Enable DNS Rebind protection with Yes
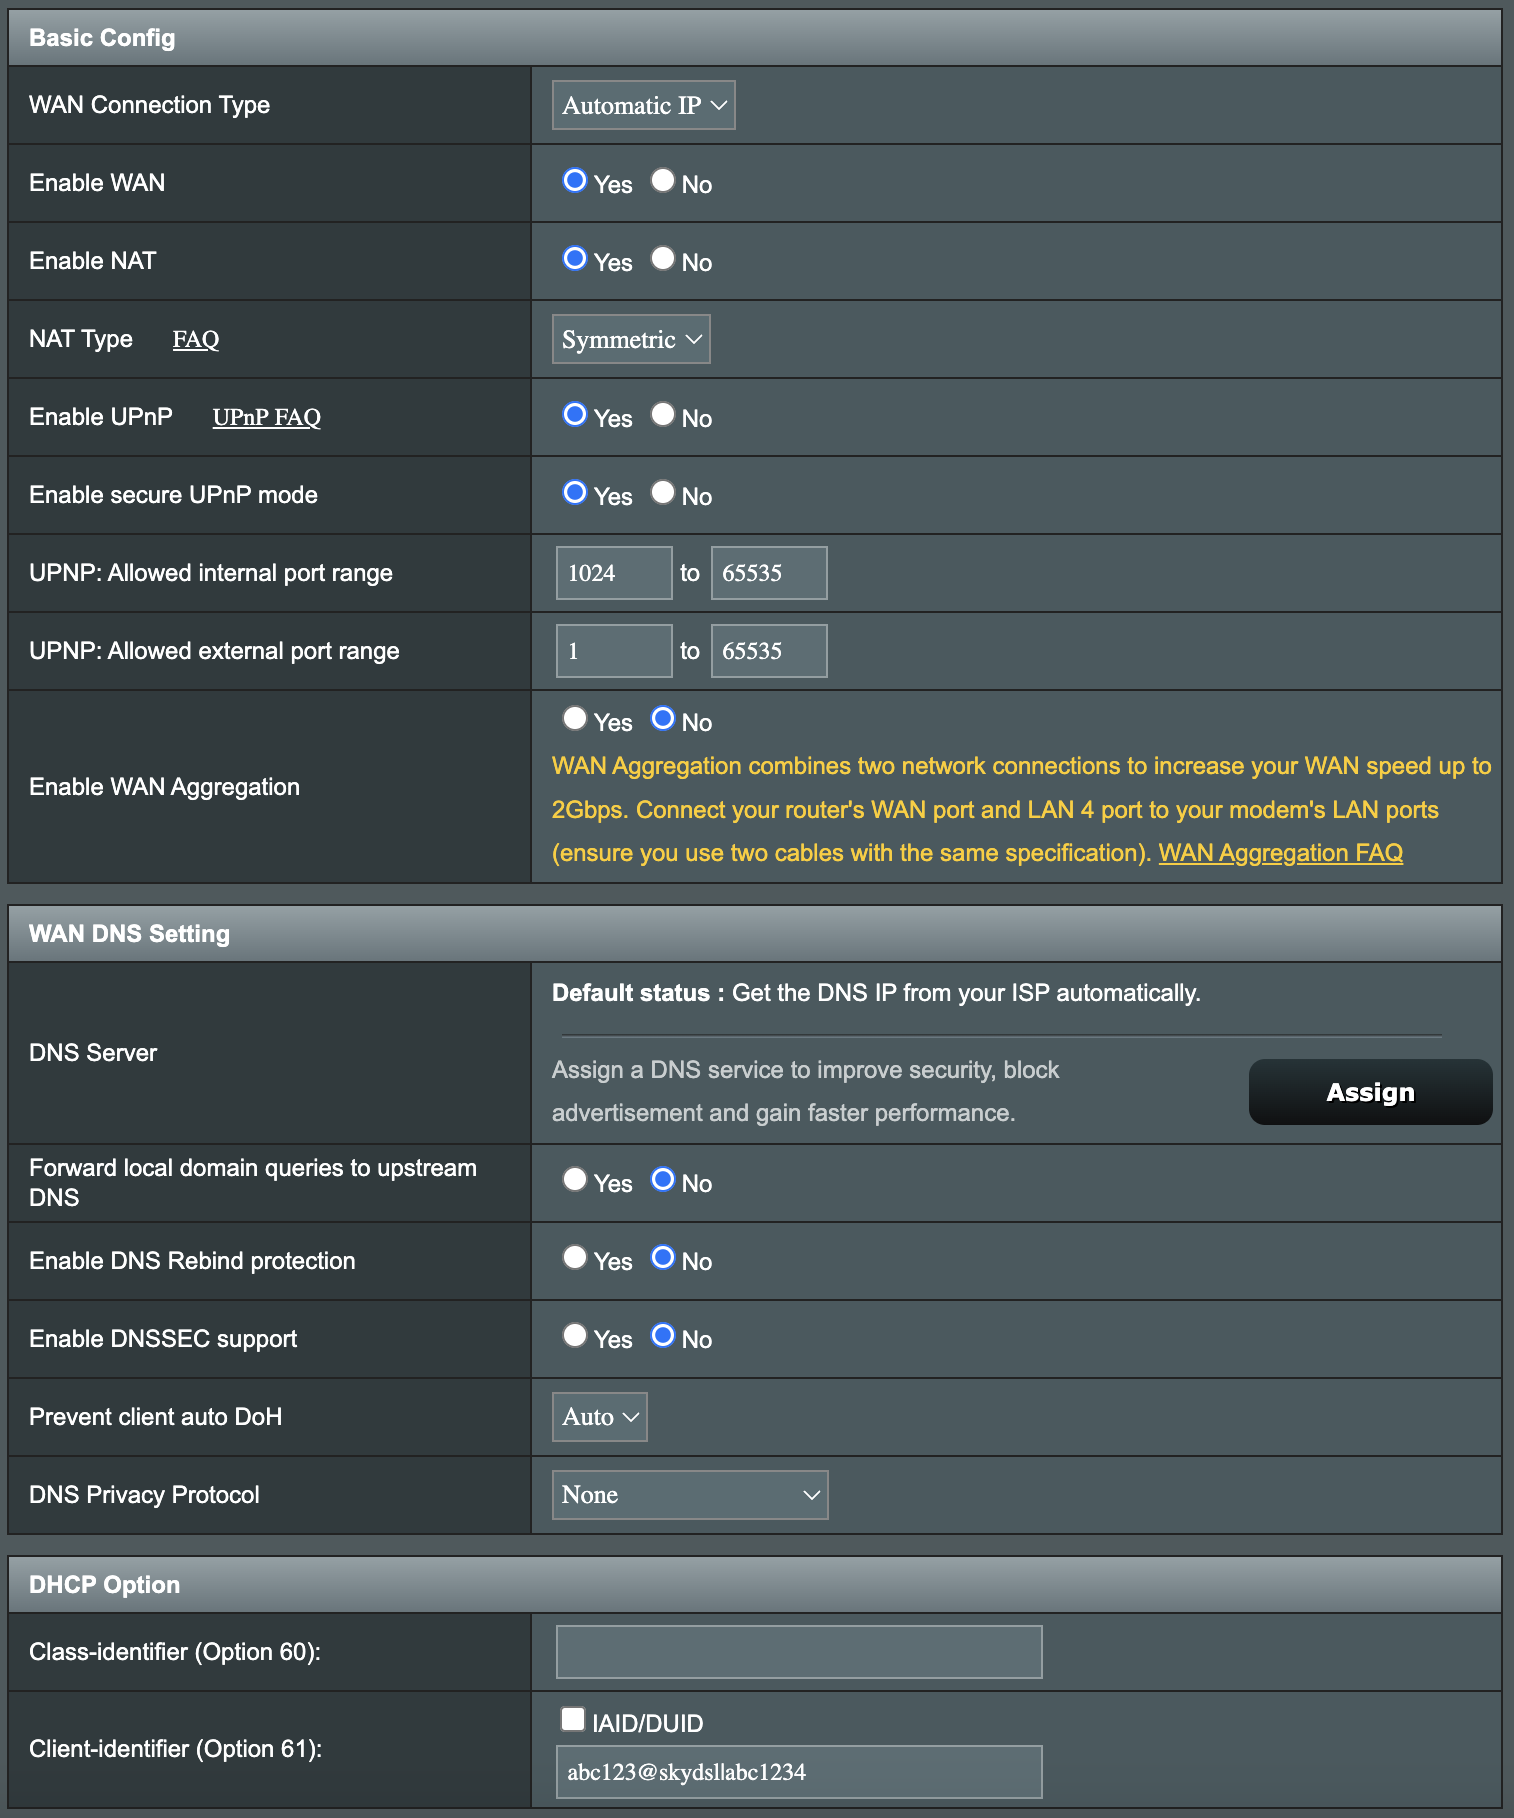Viewport: 1514px width, 1818px height. pyautogui.click(x=575, y=1258)
